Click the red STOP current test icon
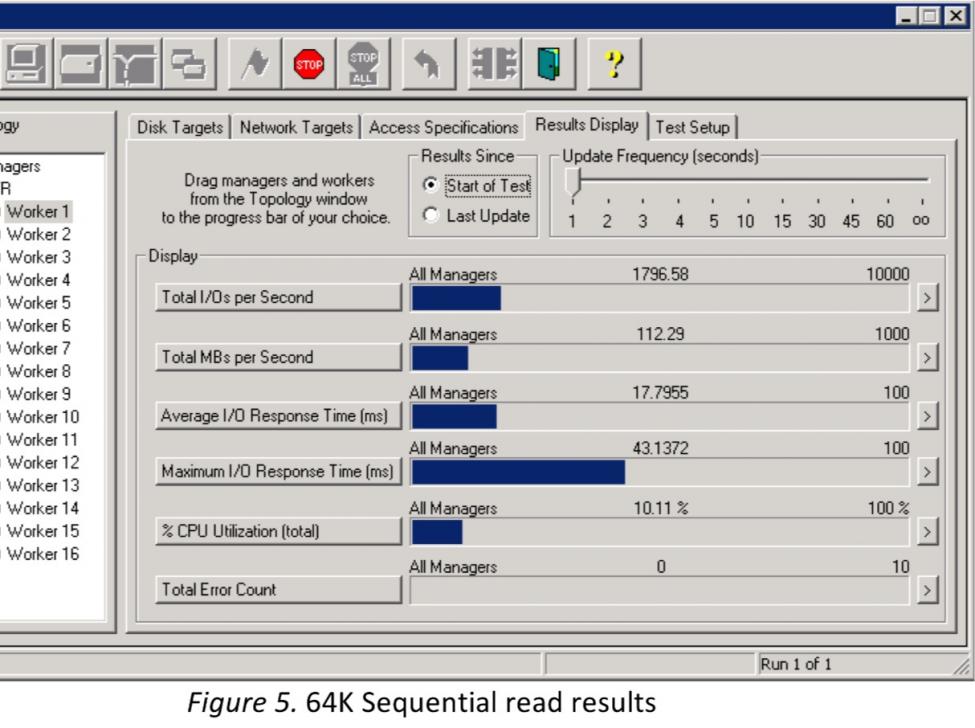Screen dimensions: 975x728 pyautogui.click(x=309, y=63)
